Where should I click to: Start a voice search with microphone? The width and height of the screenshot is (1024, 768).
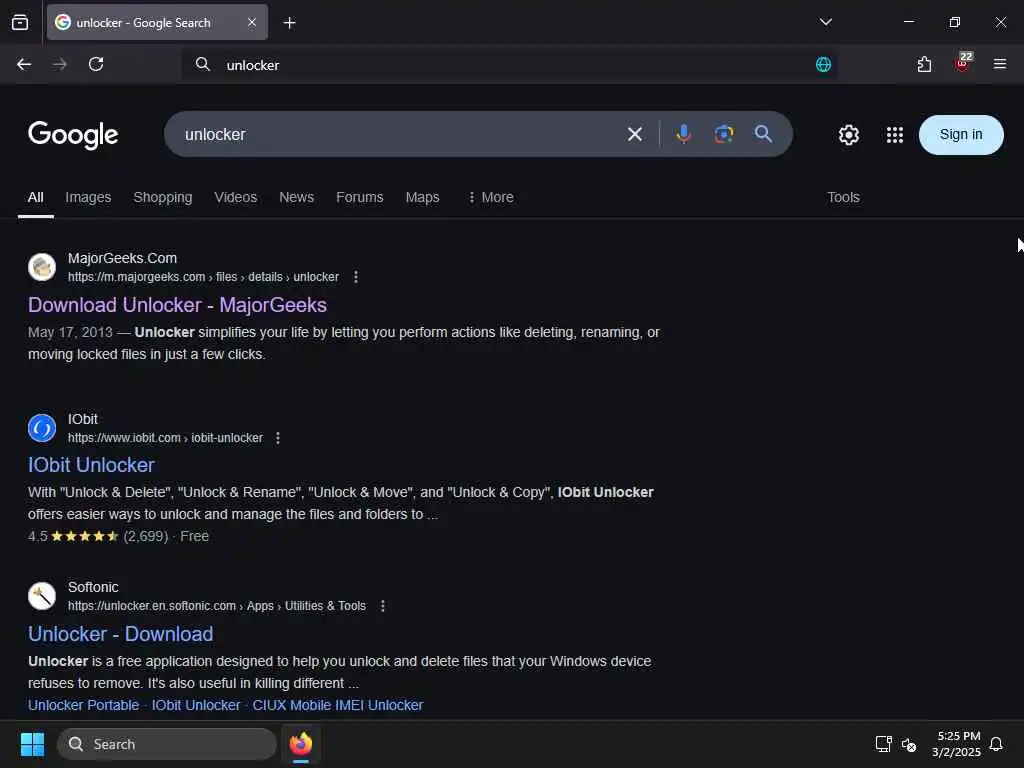(x=683, y=135)
